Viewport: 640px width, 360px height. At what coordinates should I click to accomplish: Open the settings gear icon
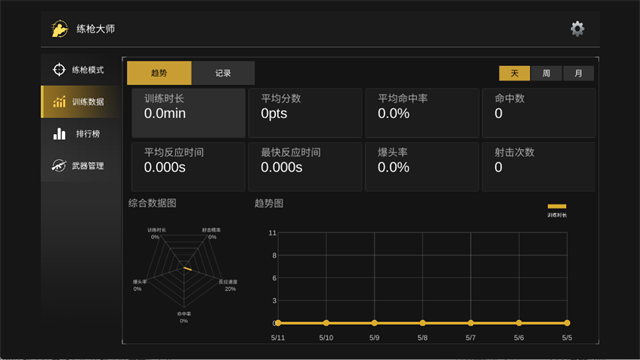click(577, 29)
